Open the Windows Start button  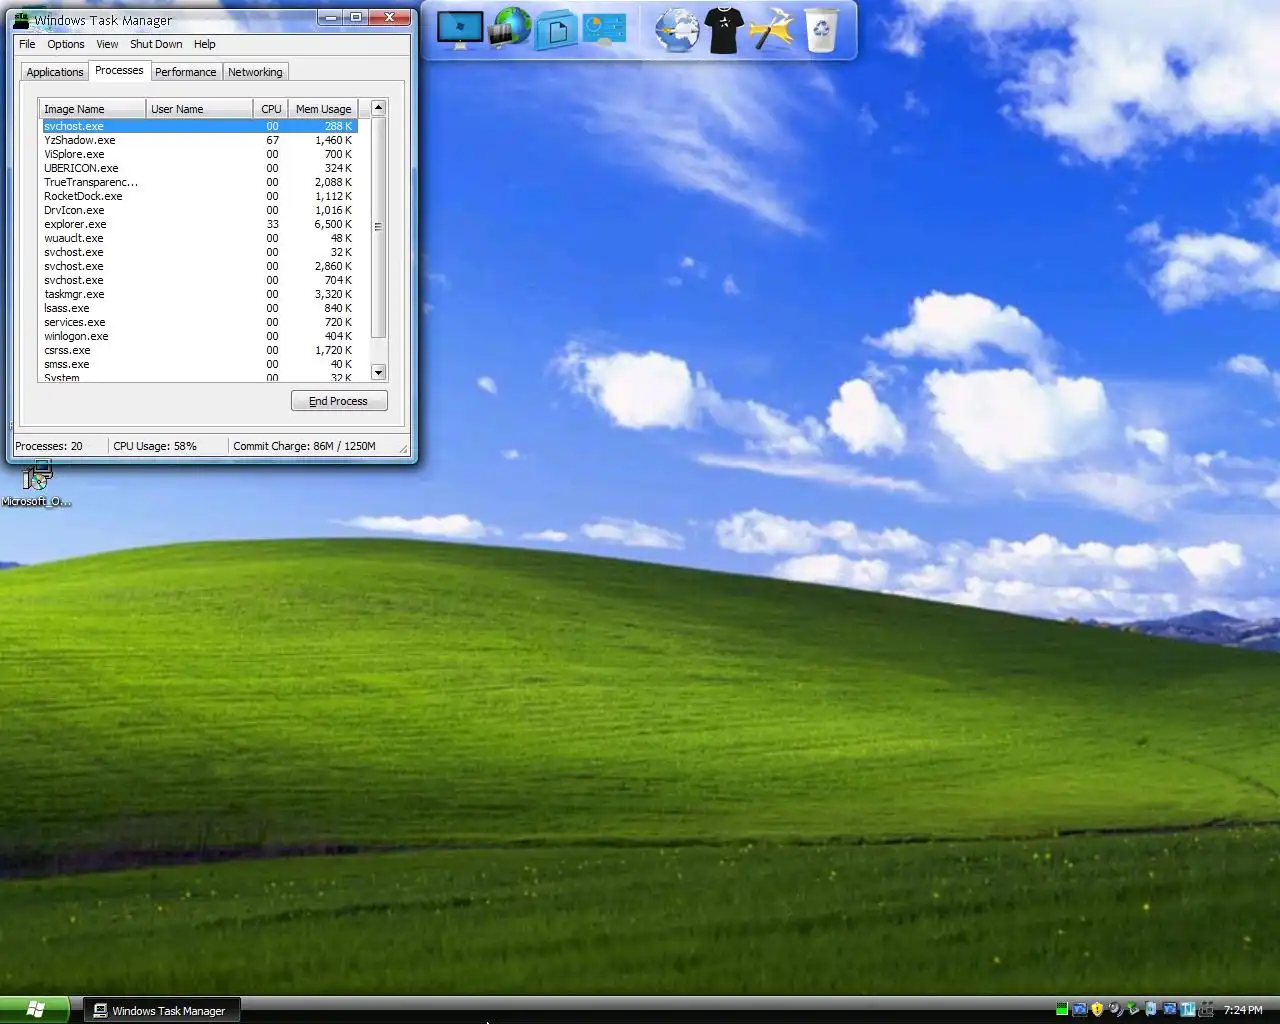pos(35,1010)
